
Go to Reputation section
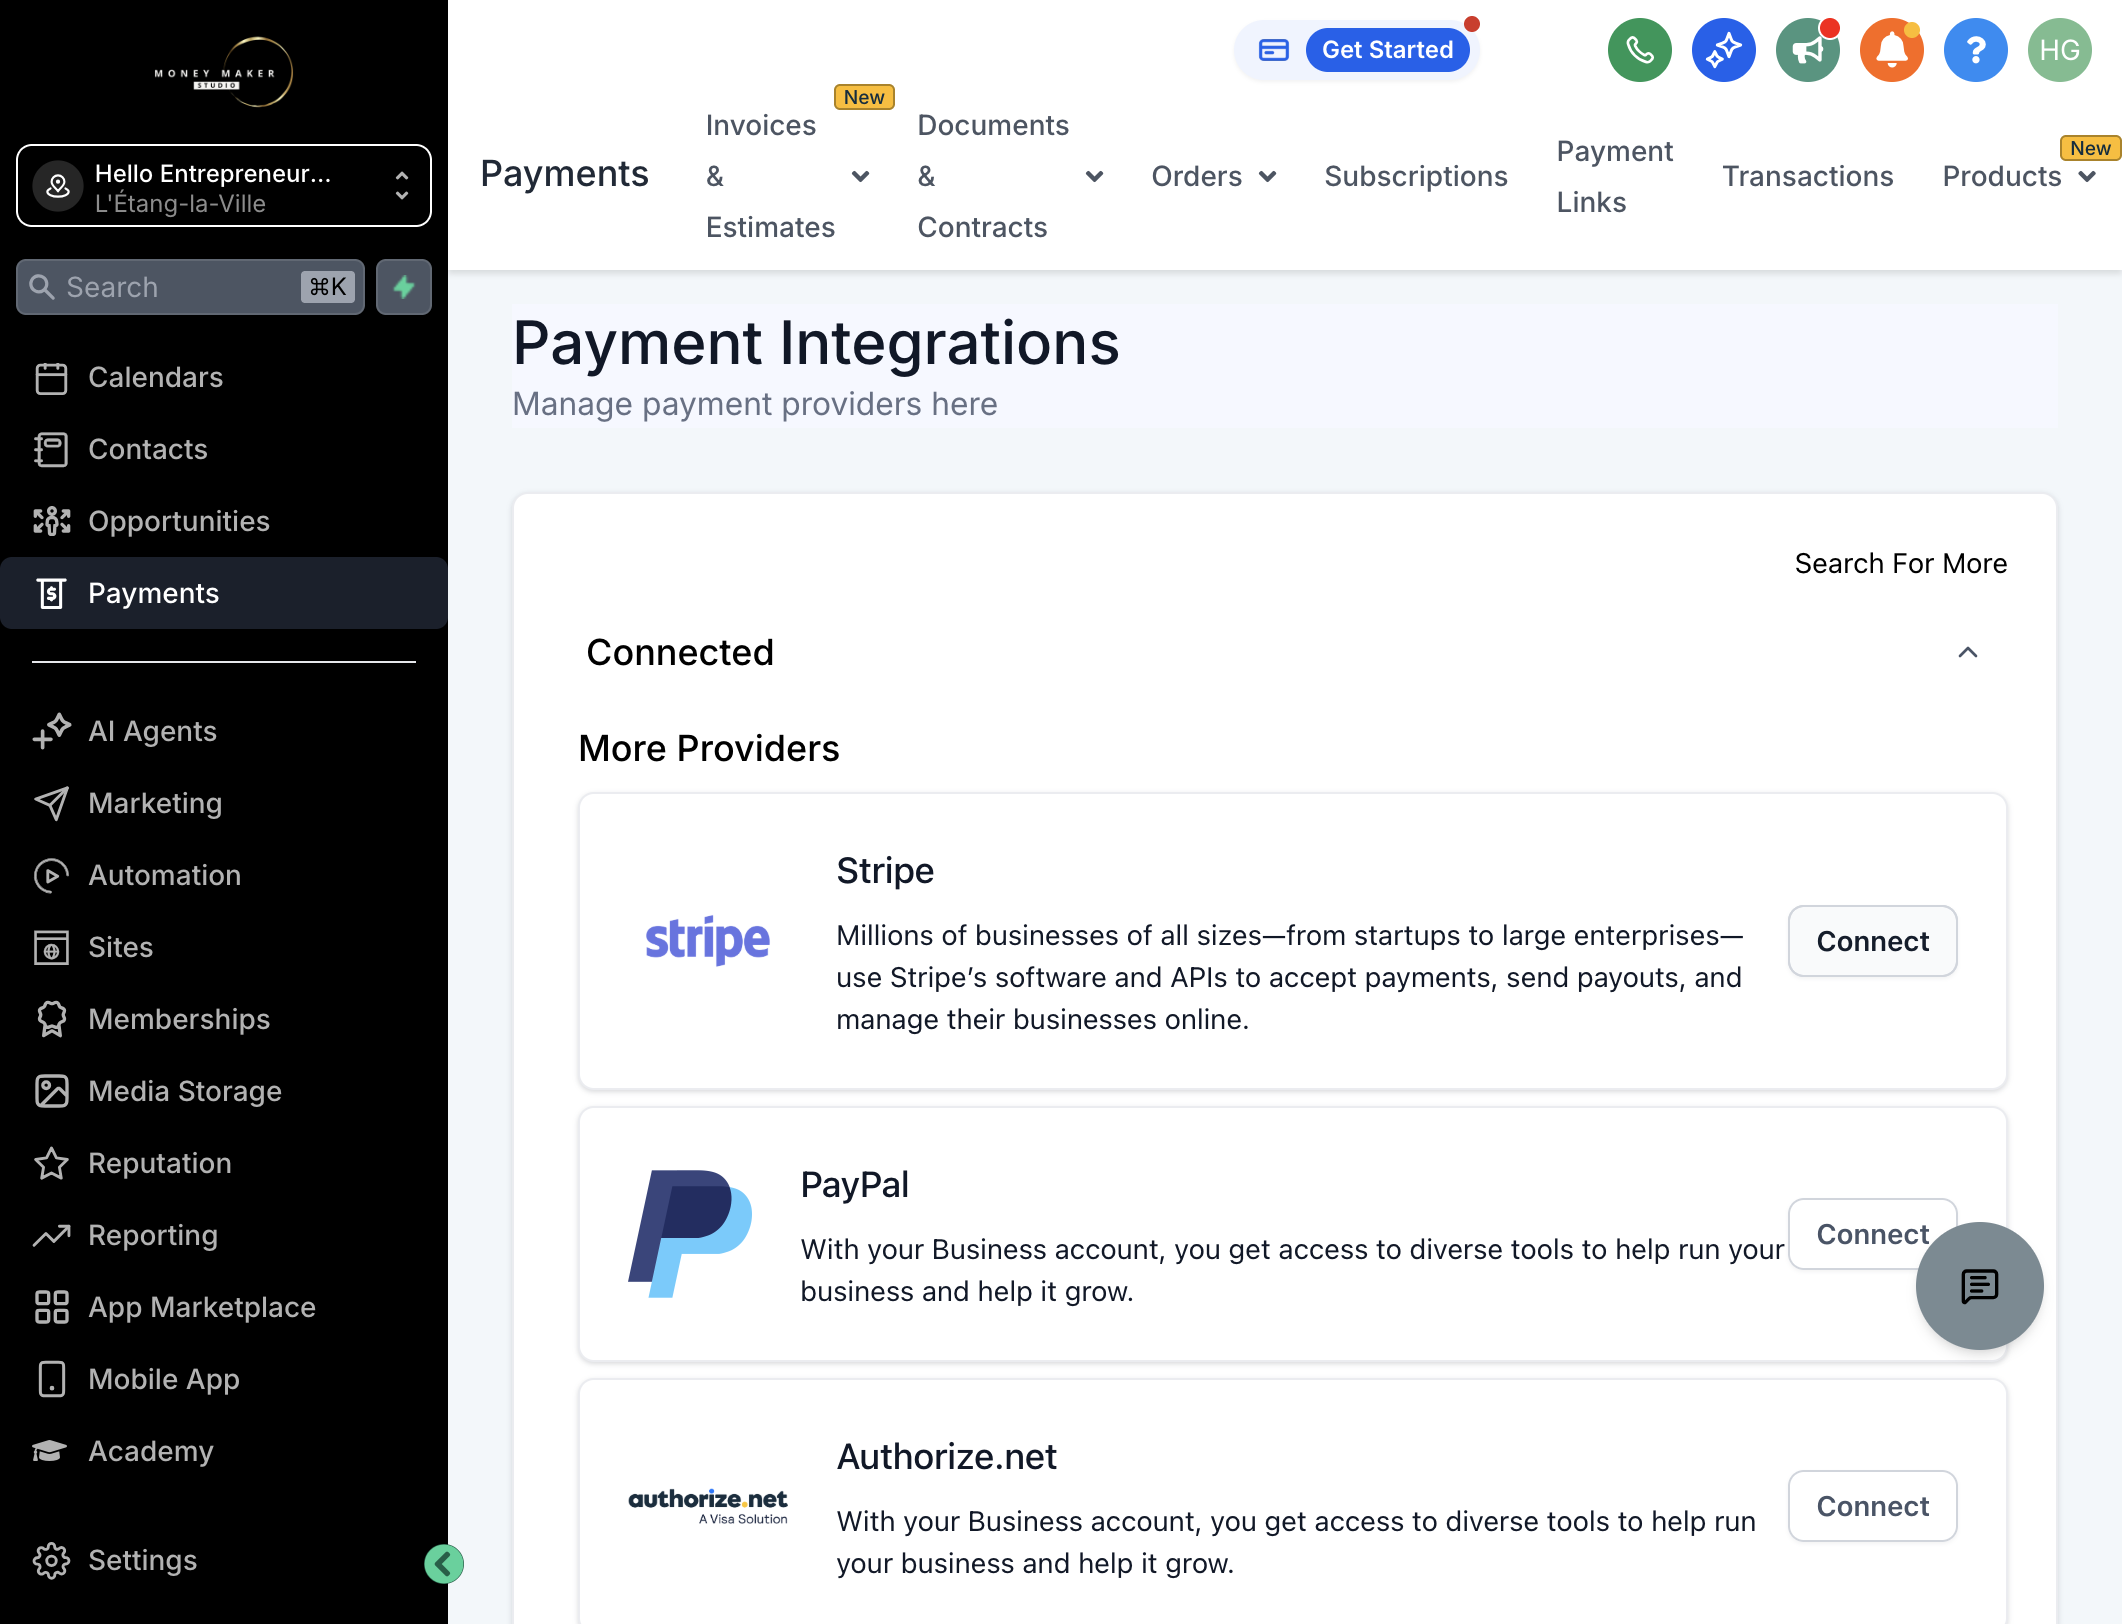[x=224, y=1163]
